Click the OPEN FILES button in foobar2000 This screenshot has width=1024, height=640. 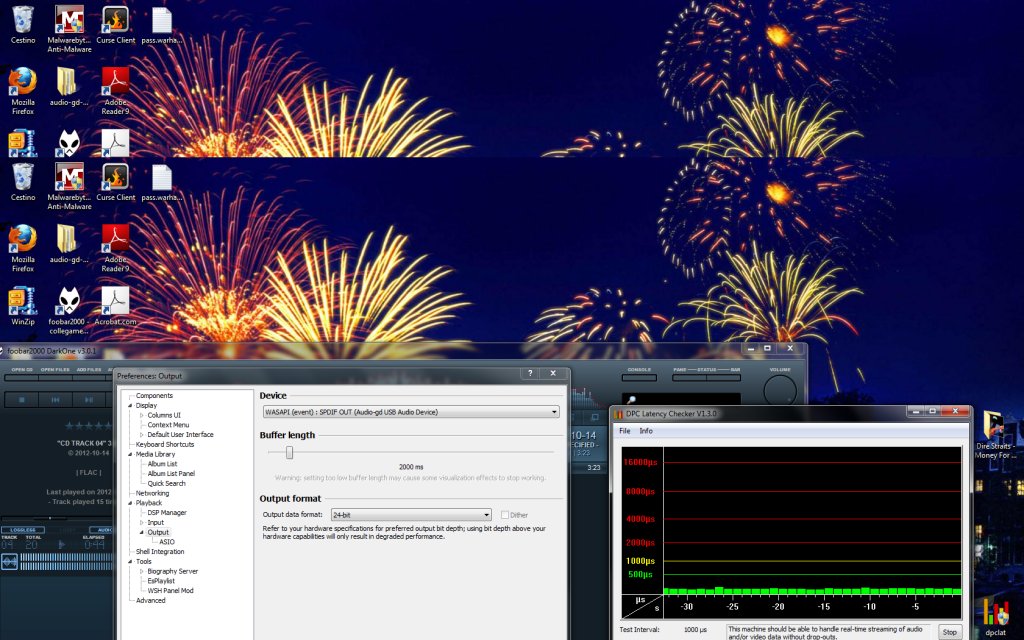pos(55,377)
